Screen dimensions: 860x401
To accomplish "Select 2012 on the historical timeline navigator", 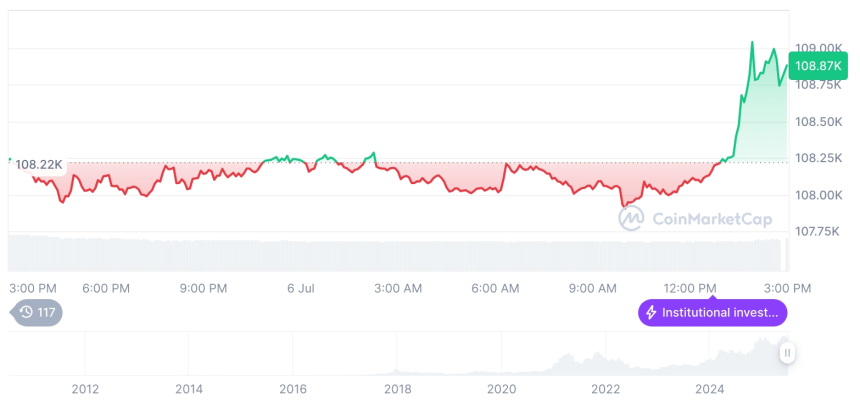I will click(x=85, y=388).
